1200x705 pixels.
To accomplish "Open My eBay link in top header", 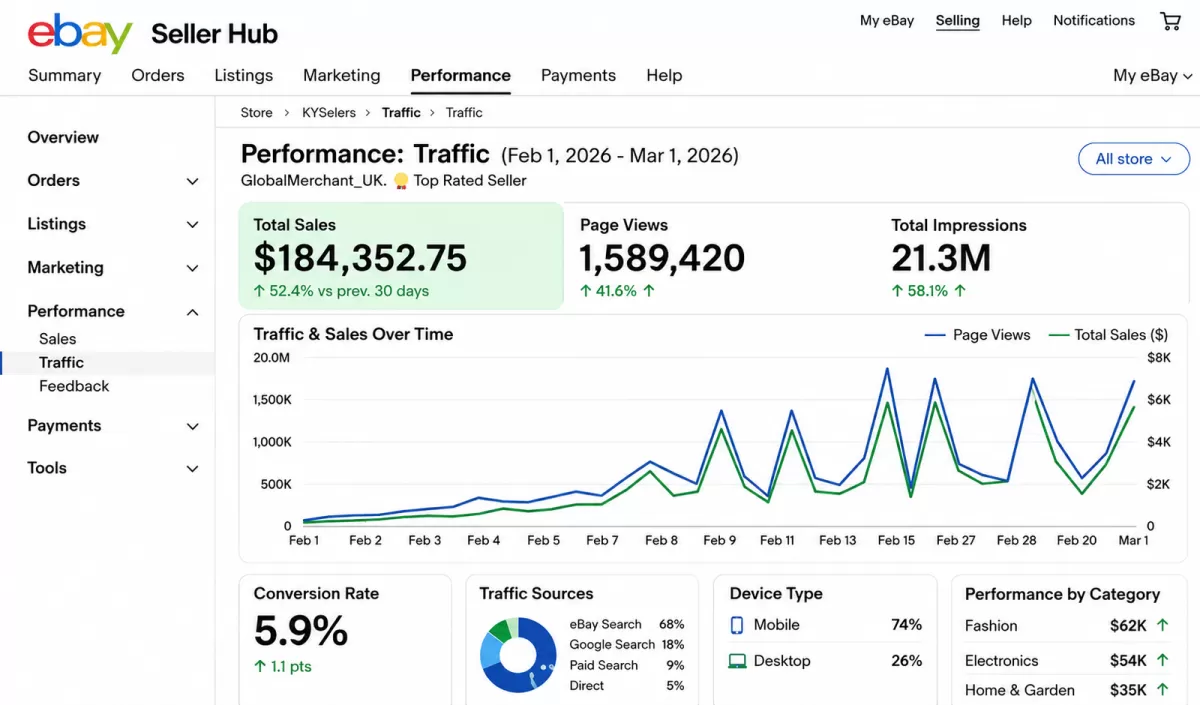I will (887, 20).
